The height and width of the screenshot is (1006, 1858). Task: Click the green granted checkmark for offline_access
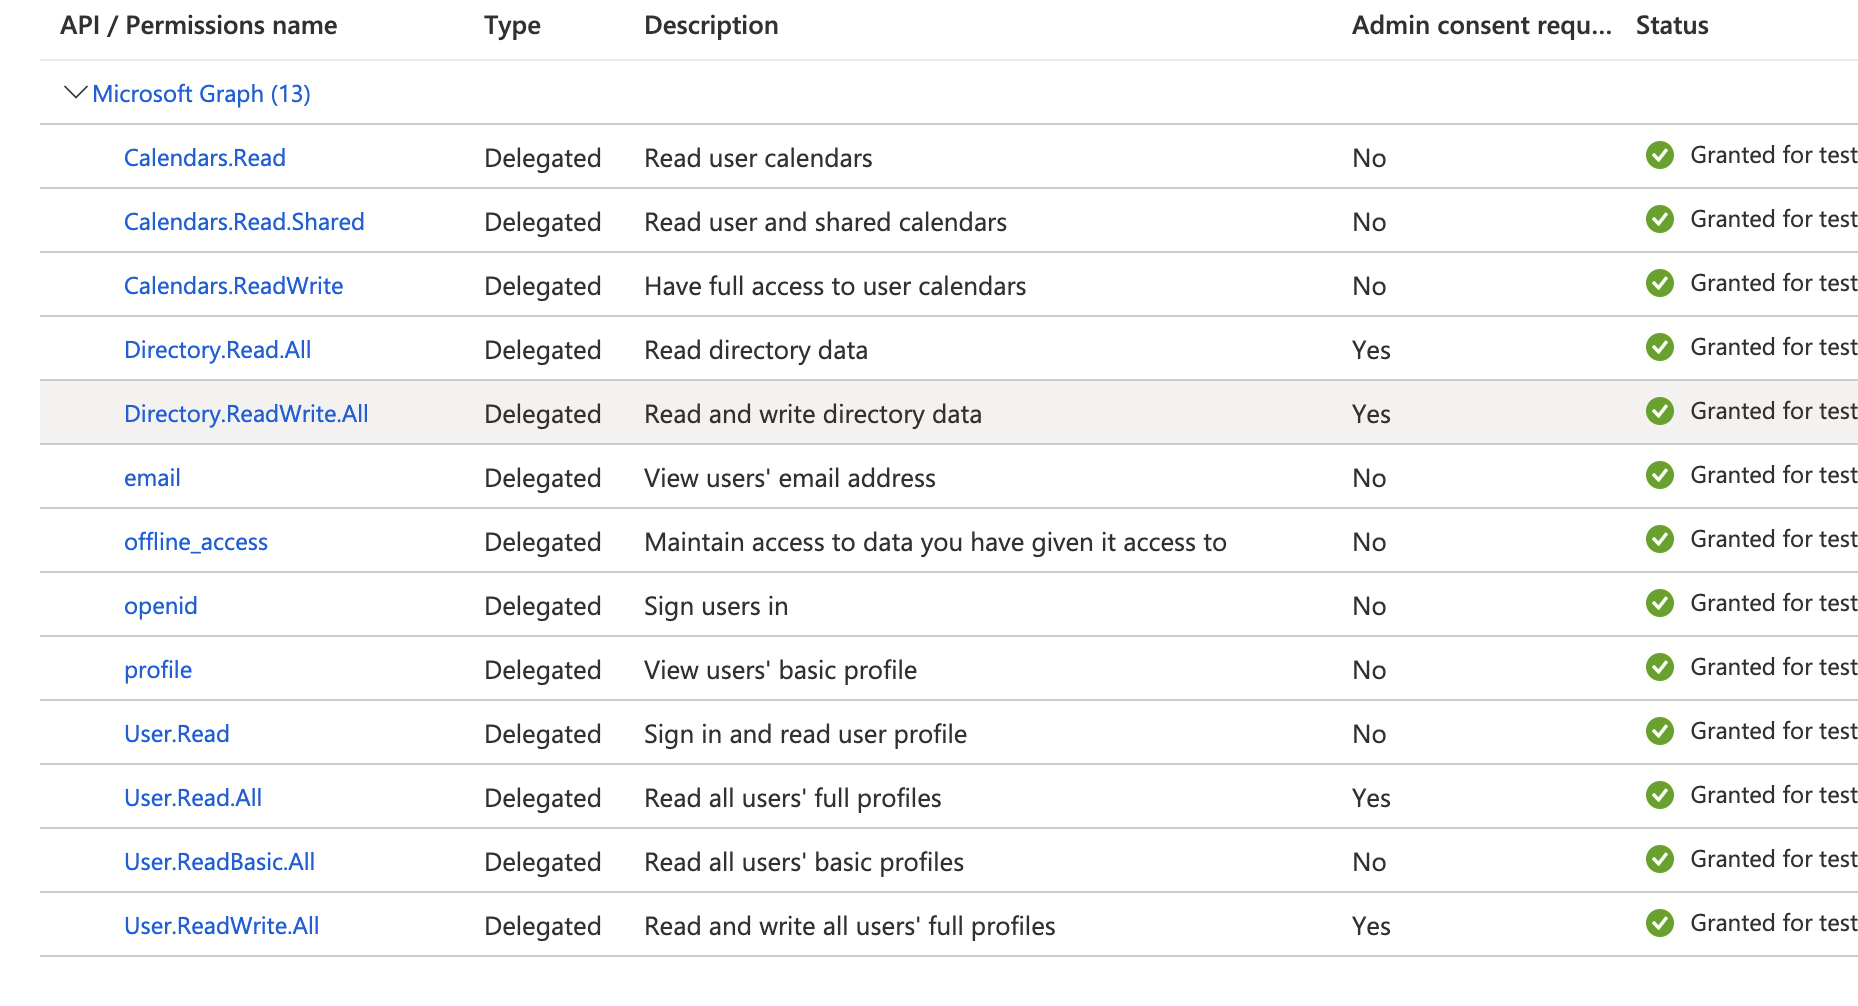1660,539
